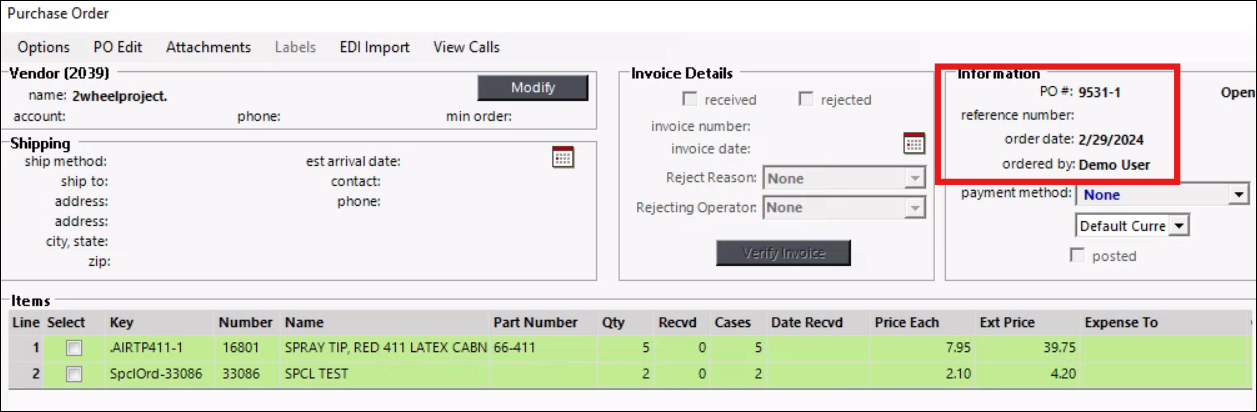This screenshot has height=412, width=1257.
Task: Open the EDI Import menu
Action: 374,47
